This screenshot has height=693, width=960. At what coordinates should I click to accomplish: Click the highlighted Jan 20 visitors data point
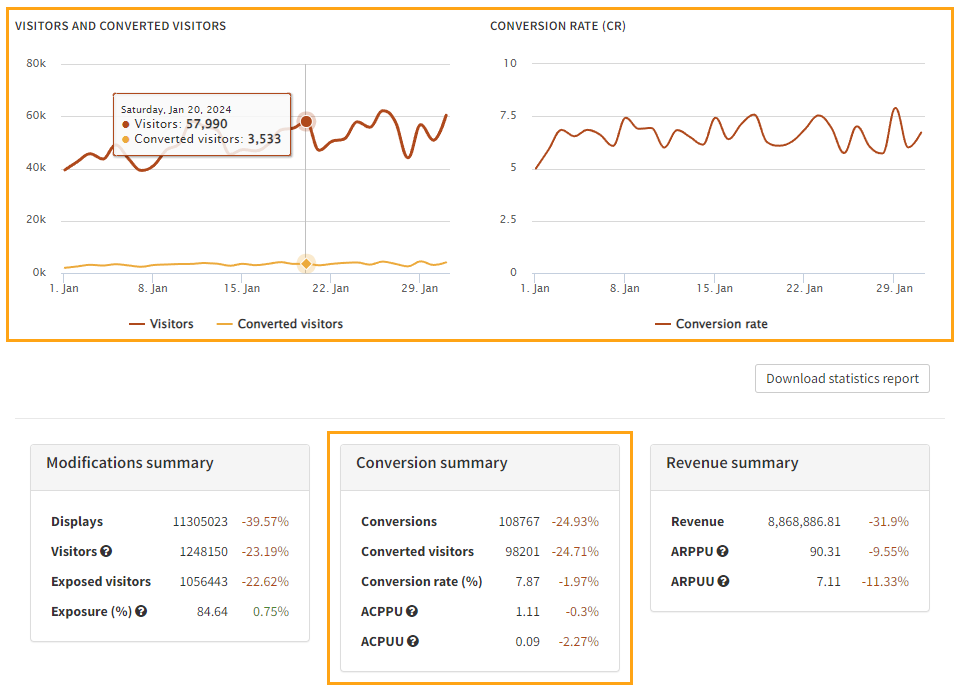pyautogui.click(x=305, y=120)
